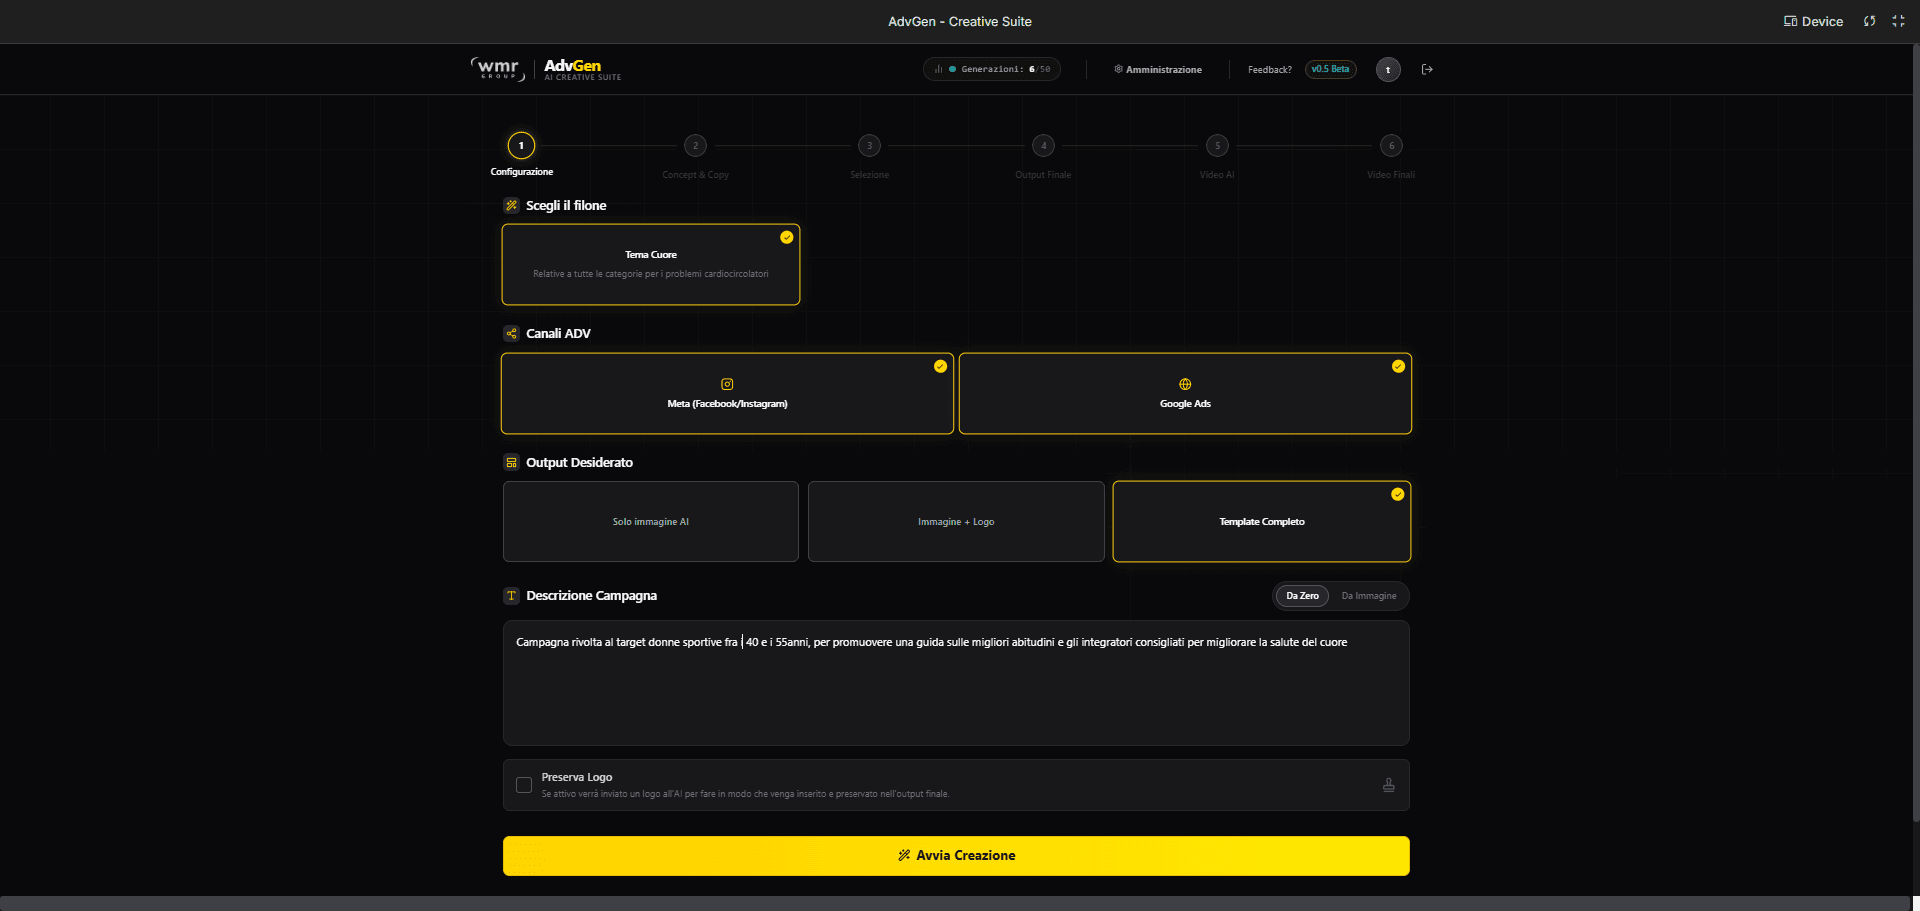
Task: Click the Device icon in top bar
Action: (x=1790, y=21)
